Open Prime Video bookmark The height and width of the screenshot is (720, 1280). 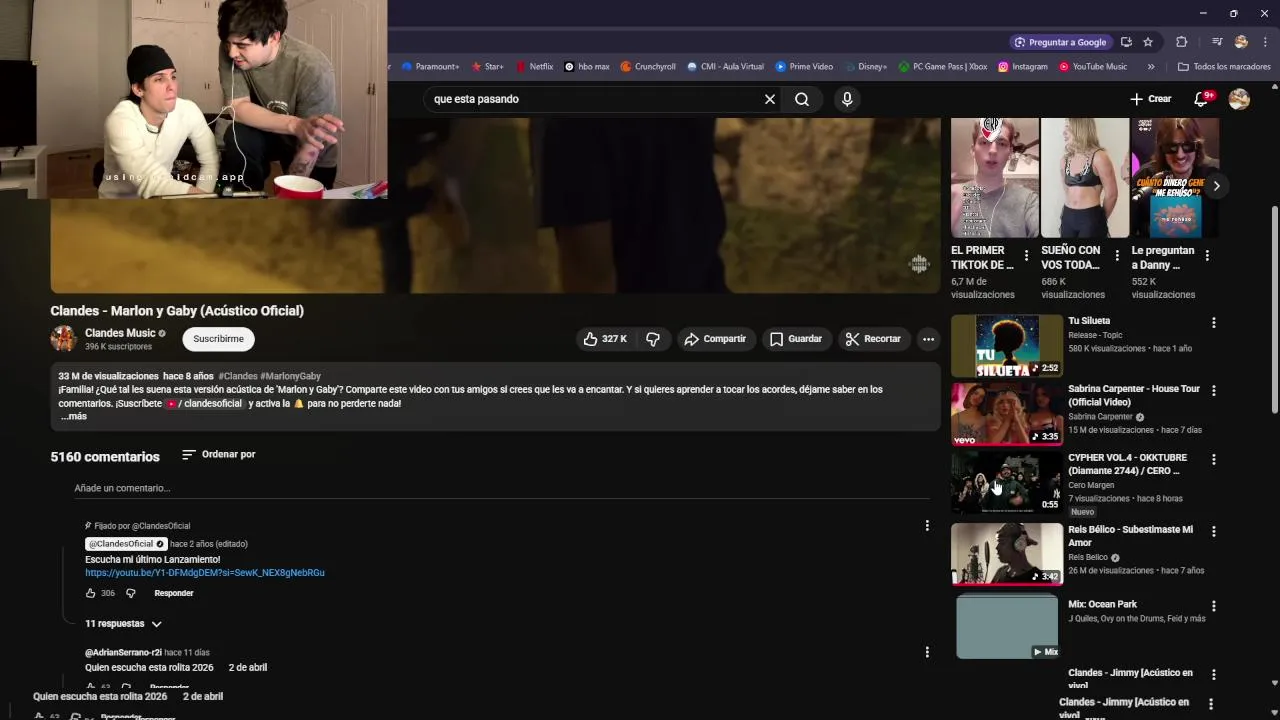click(804, 67)
